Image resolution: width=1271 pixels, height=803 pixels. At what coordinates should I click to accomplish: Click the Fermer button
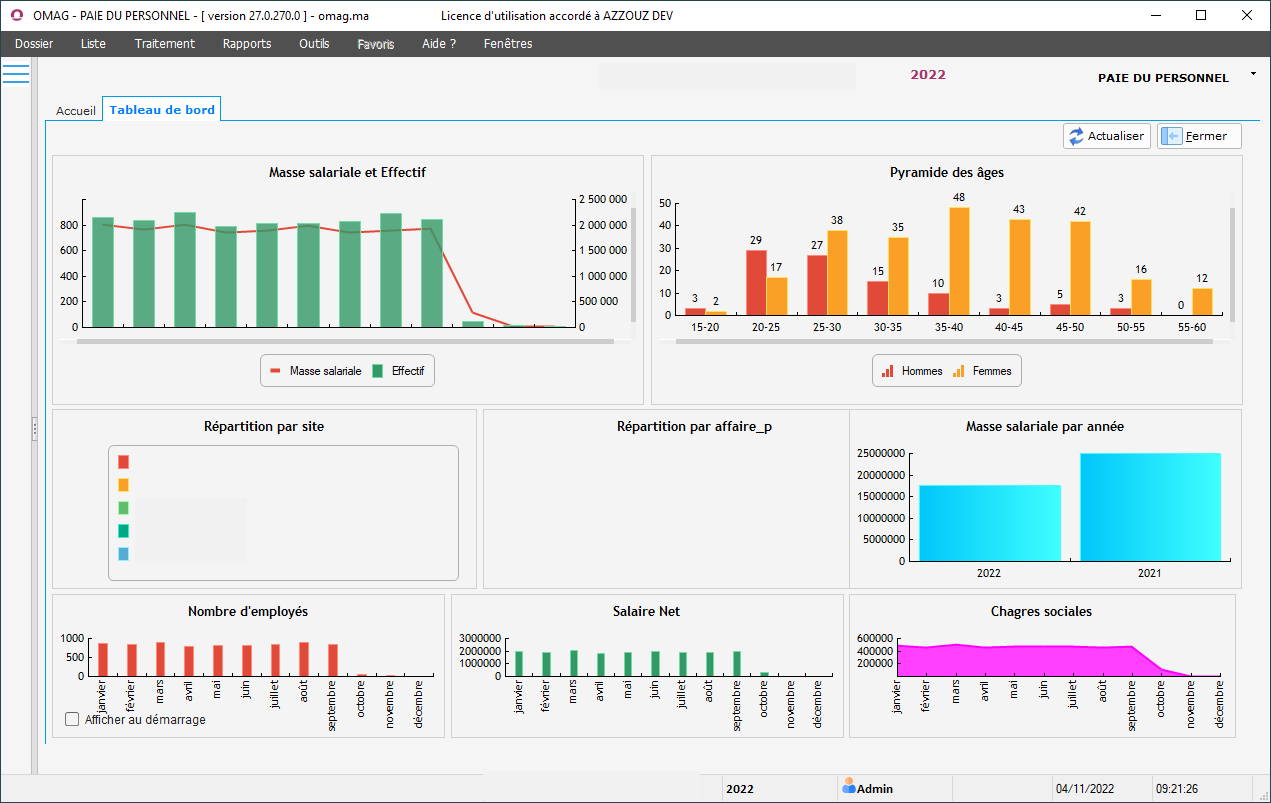pos(1198,136)
